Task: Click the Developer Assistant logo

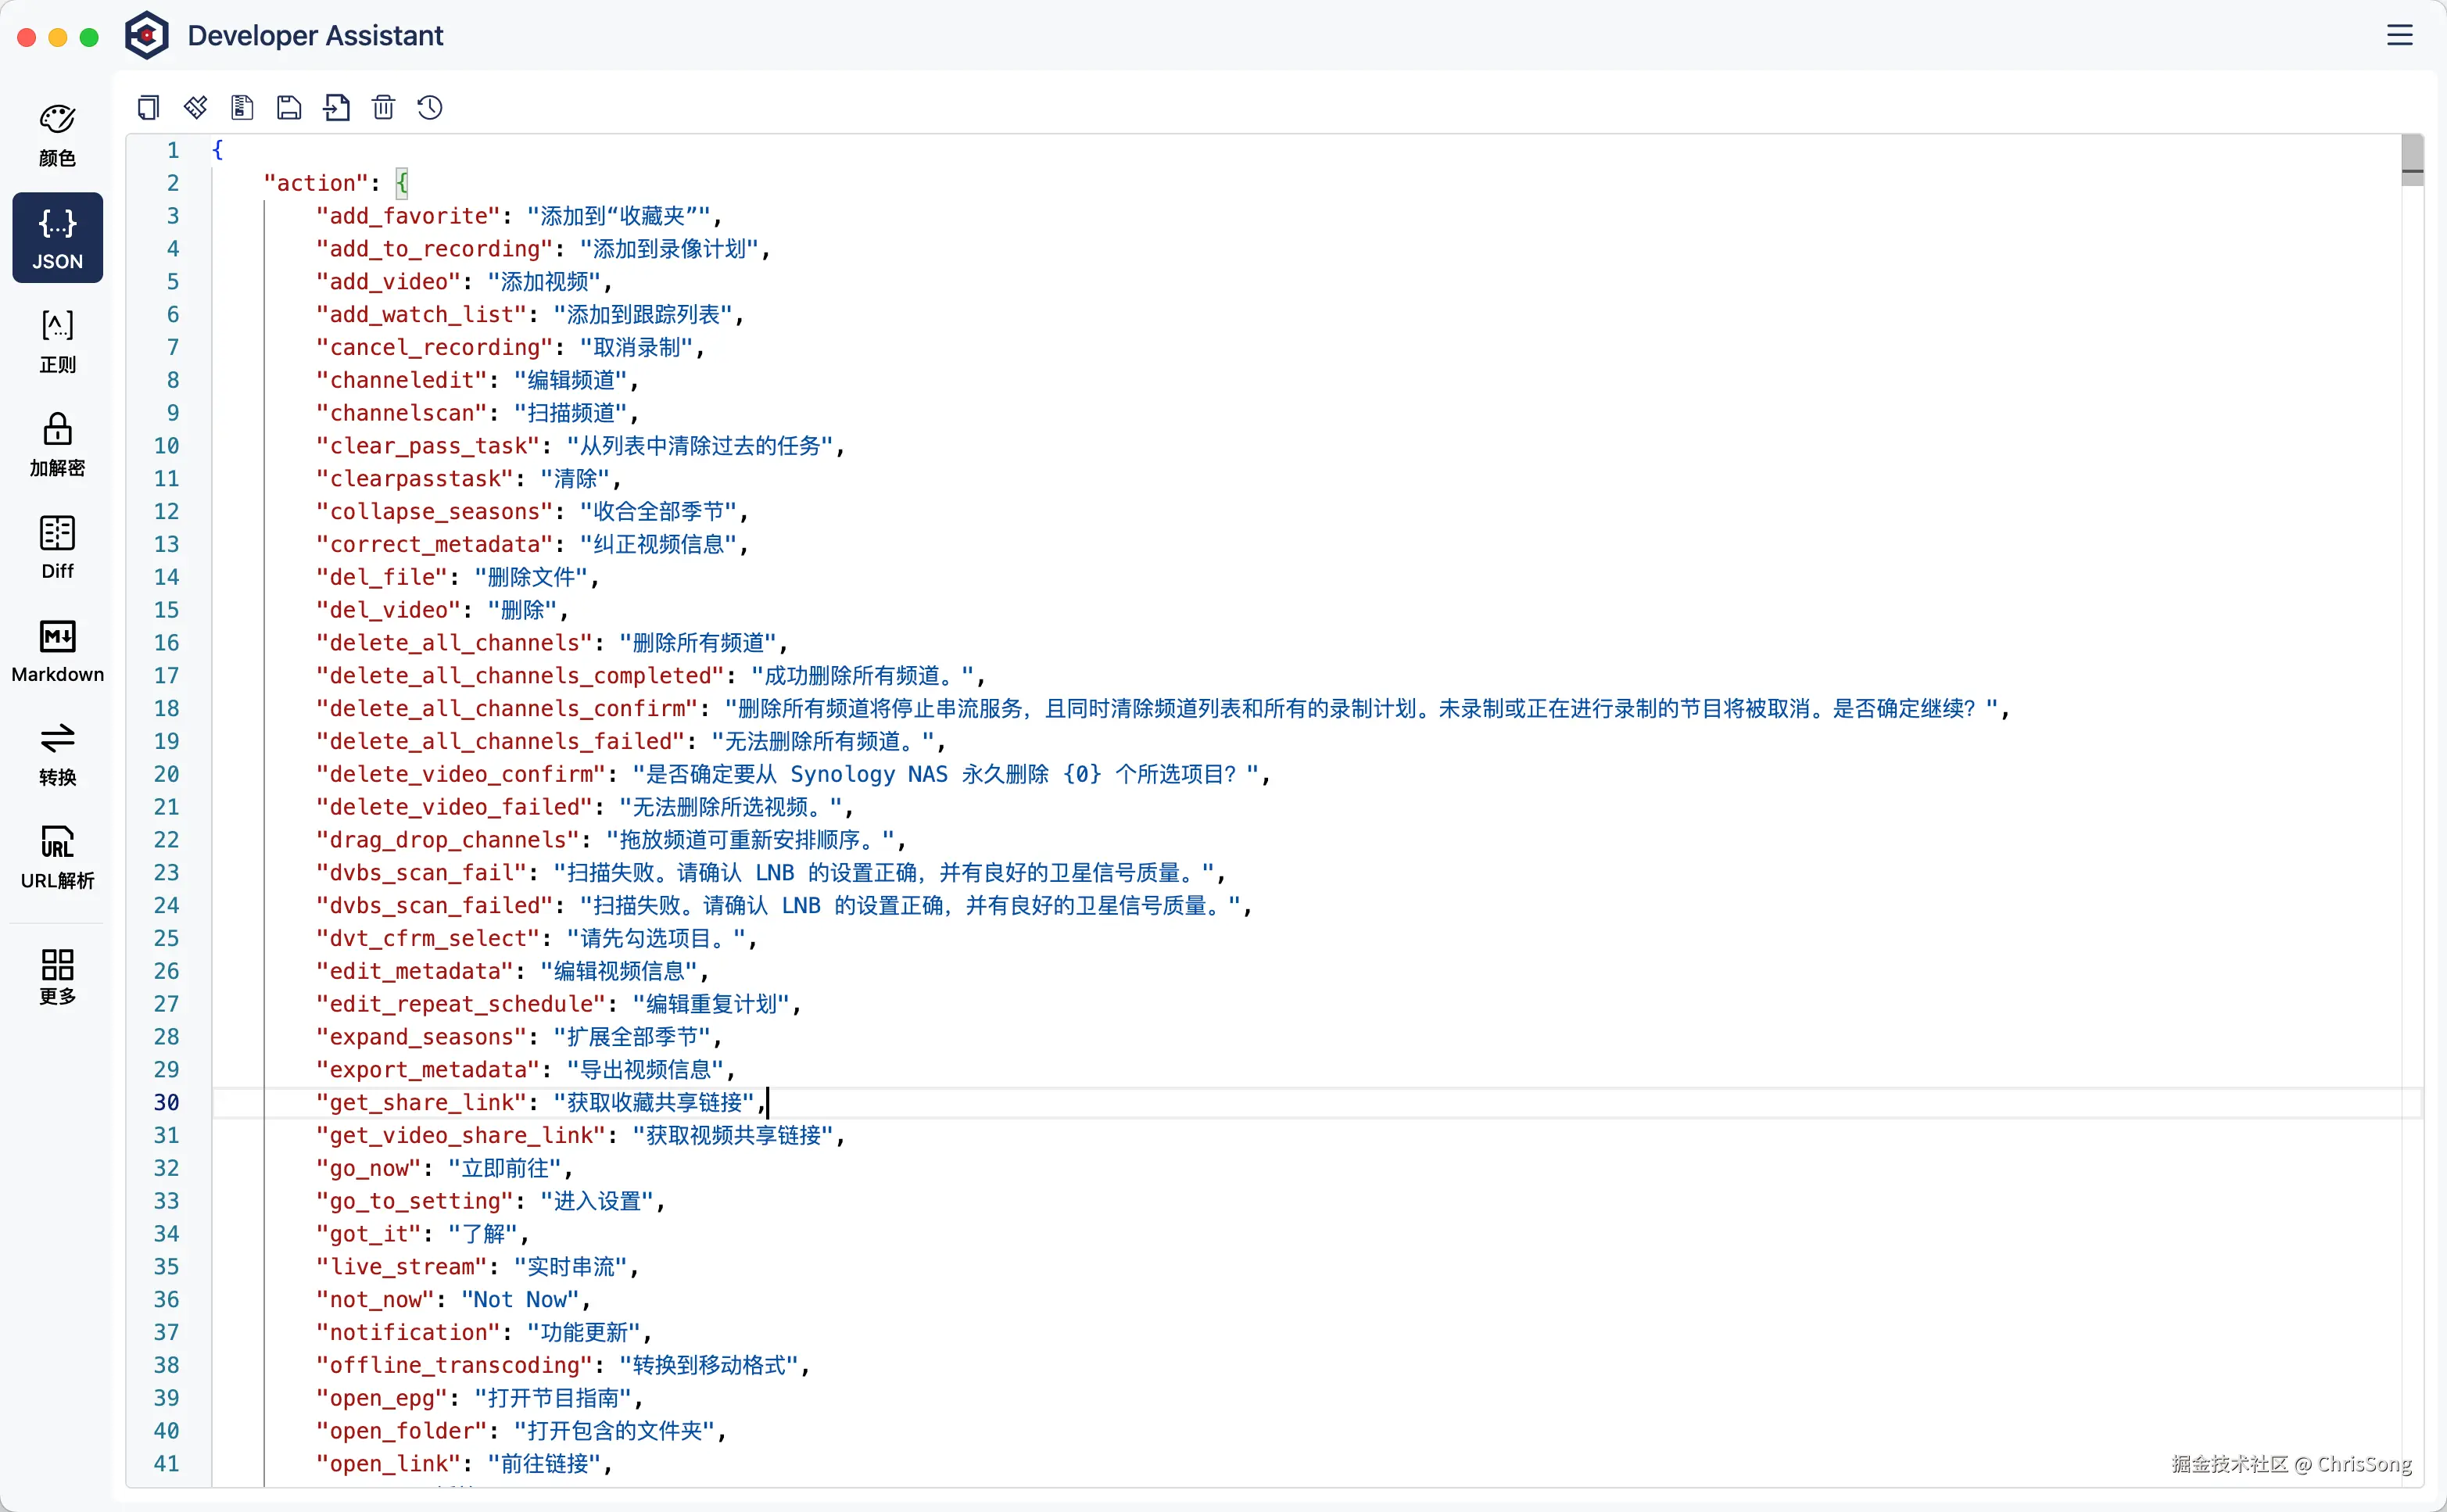Action: pos(146,35)
